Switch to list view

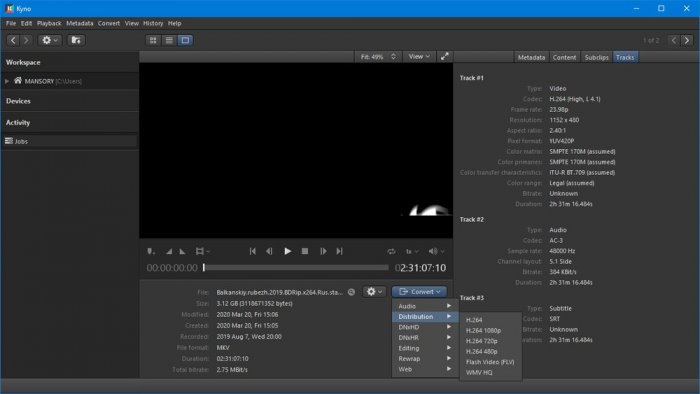pyautogui.click(x=169, y=40)
